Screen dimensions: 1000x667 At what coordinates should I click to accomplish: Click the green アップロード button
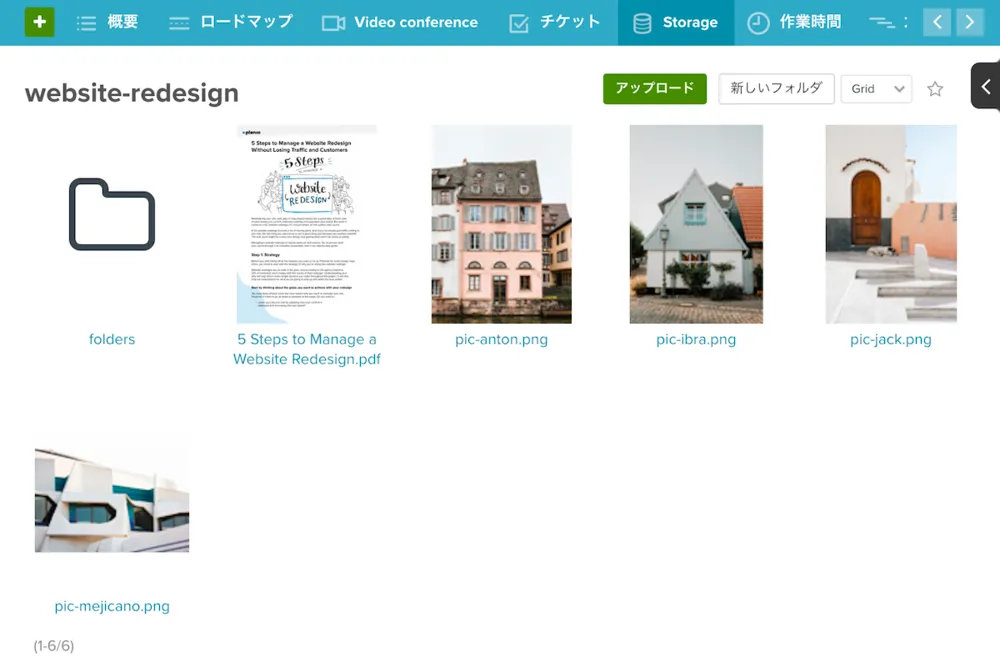click(x=654, y=89)
